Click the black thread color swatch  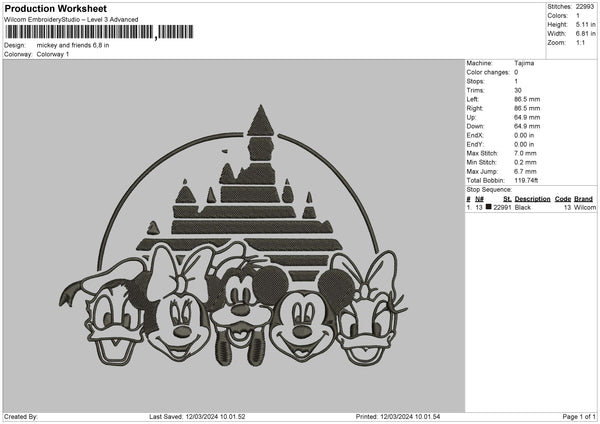pyautogui.click(x=489, y=207)
